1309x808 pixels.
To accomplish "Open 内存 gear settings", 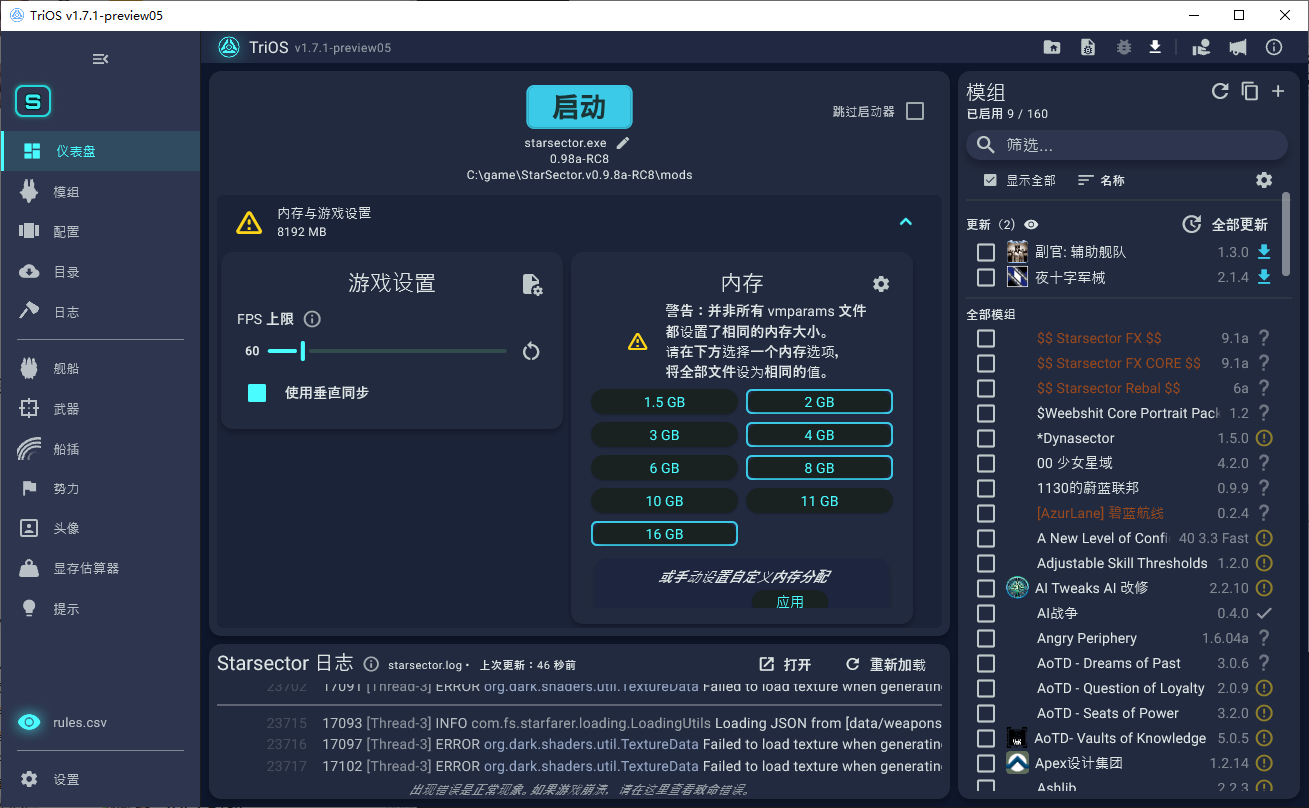I will 881,284.
